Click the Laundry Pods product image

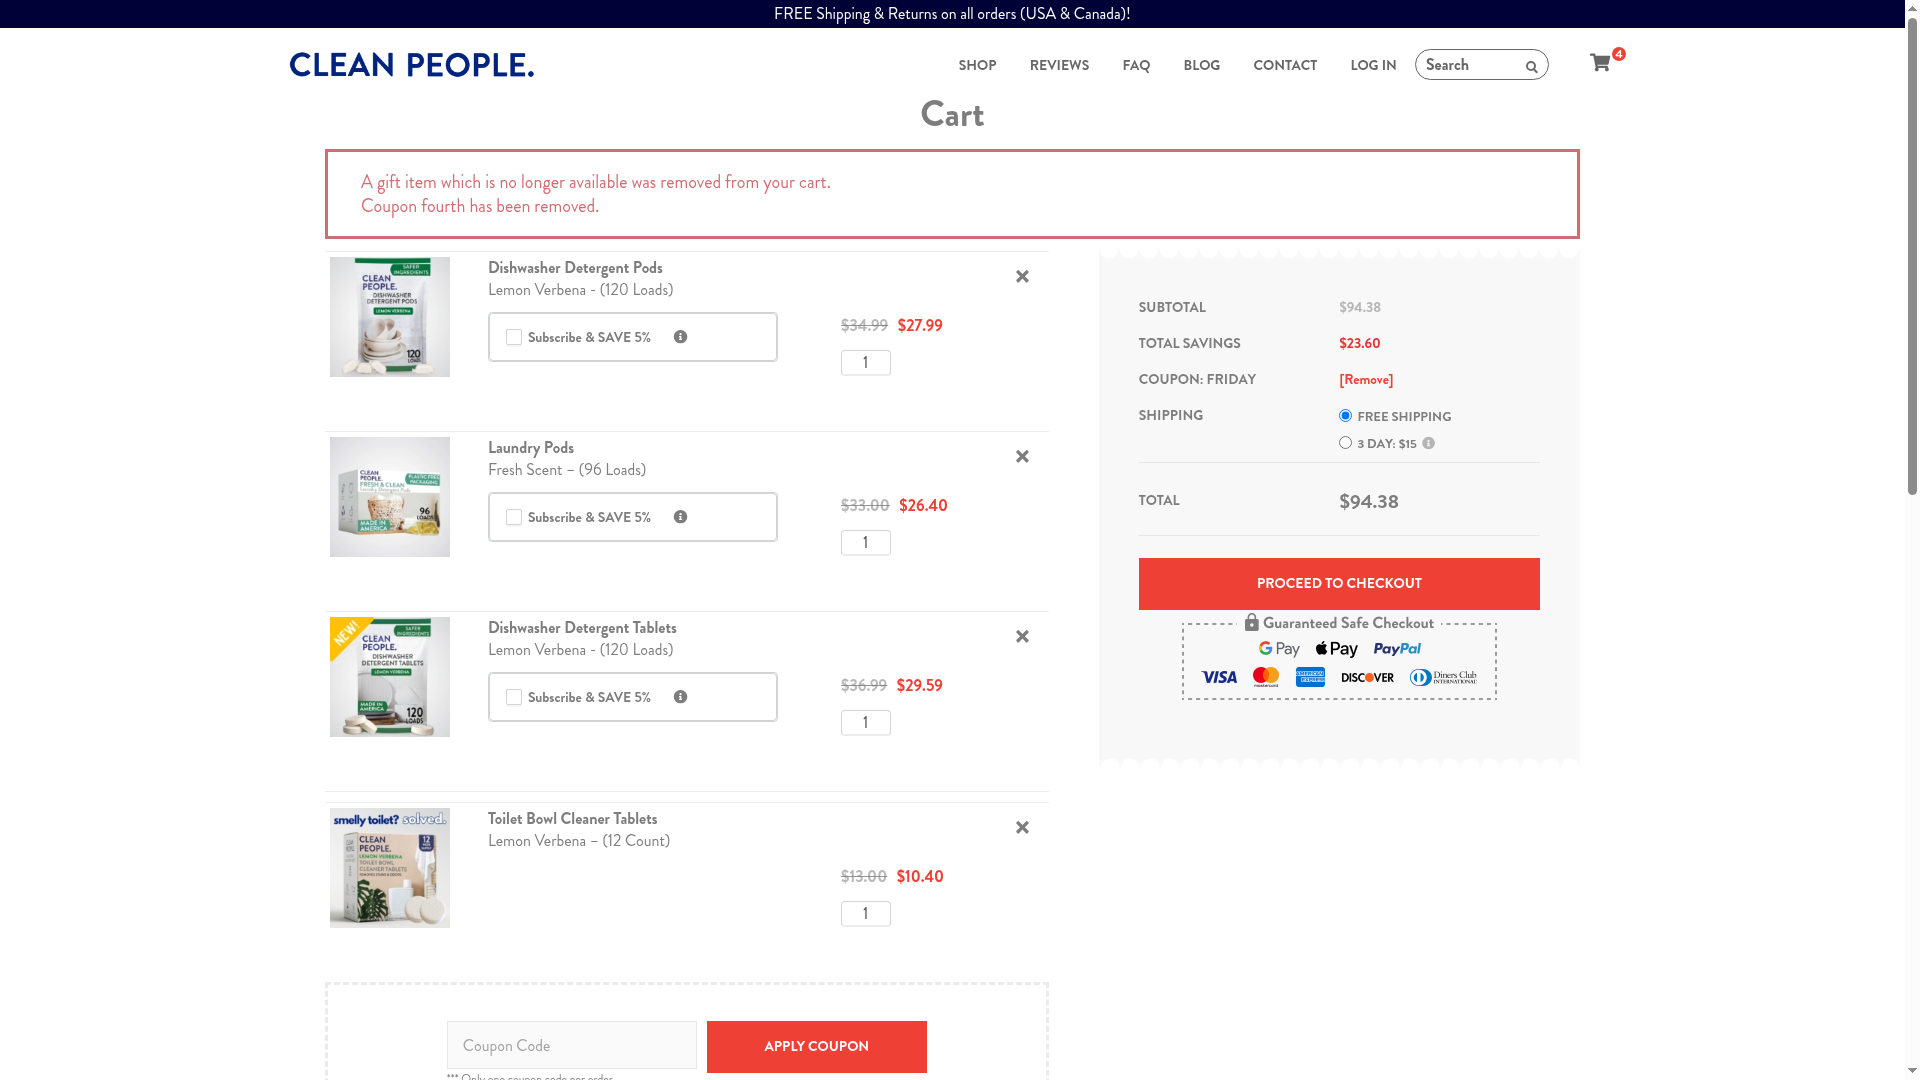(x=390, y=497)
